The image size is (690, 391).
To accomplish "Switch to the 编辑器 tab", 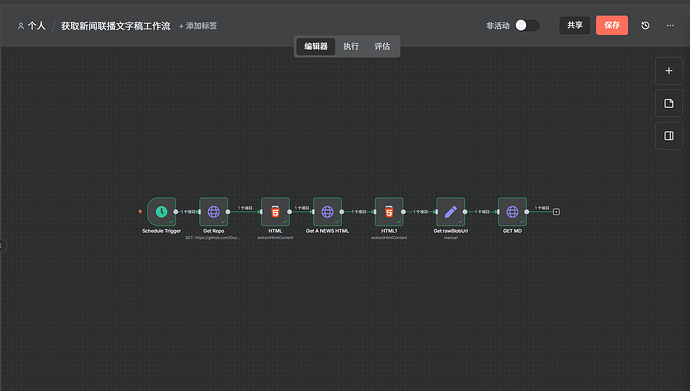I will pyautogui.click(x=316, y=46).
